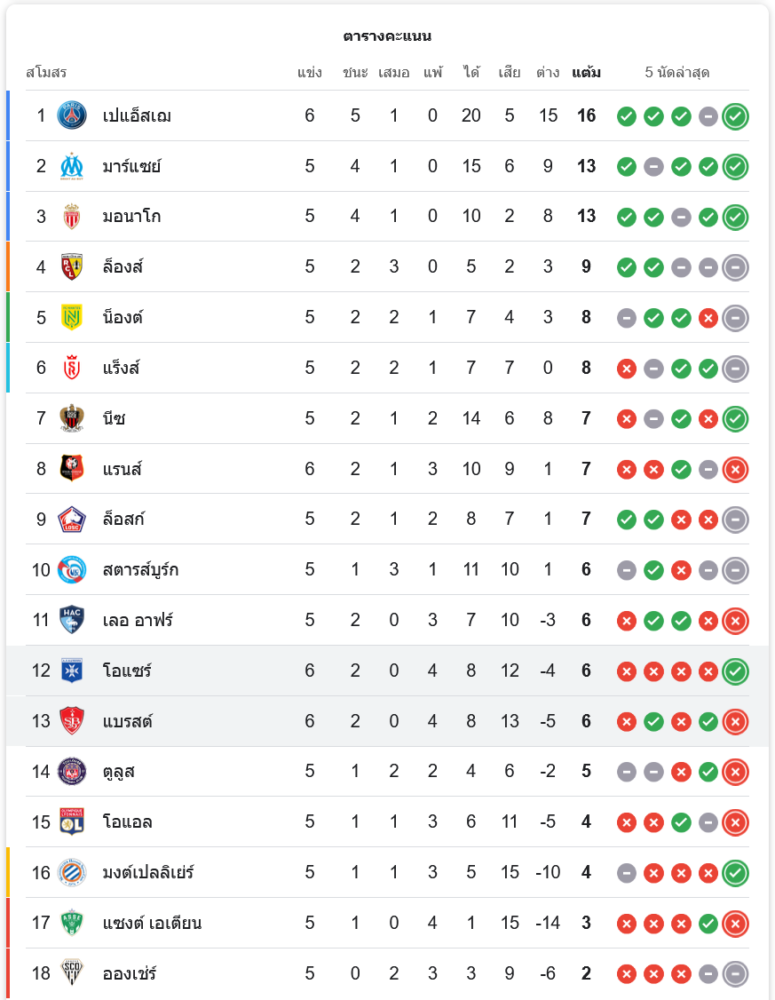Click Lens' latest match draw indicator
This screenshot has width=775, height=1000.
point(735,267)
